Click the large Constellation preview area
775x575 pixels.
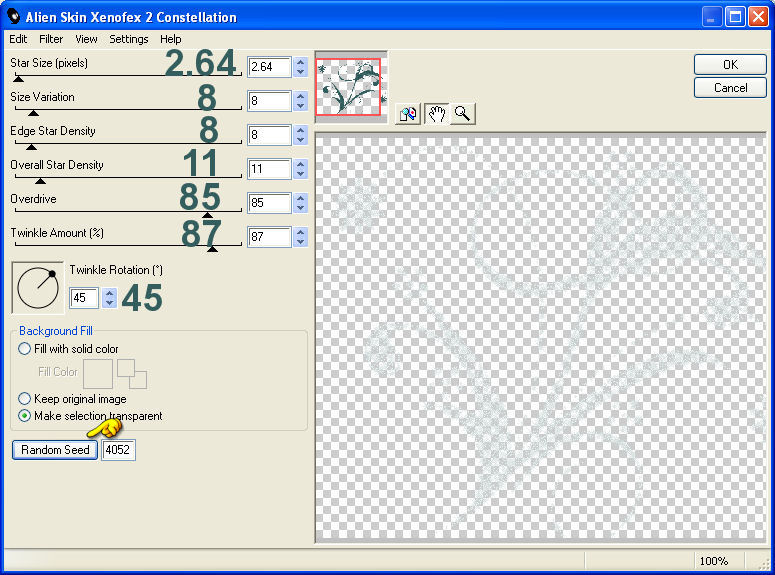pyautogui.click(x=540, y=339)
